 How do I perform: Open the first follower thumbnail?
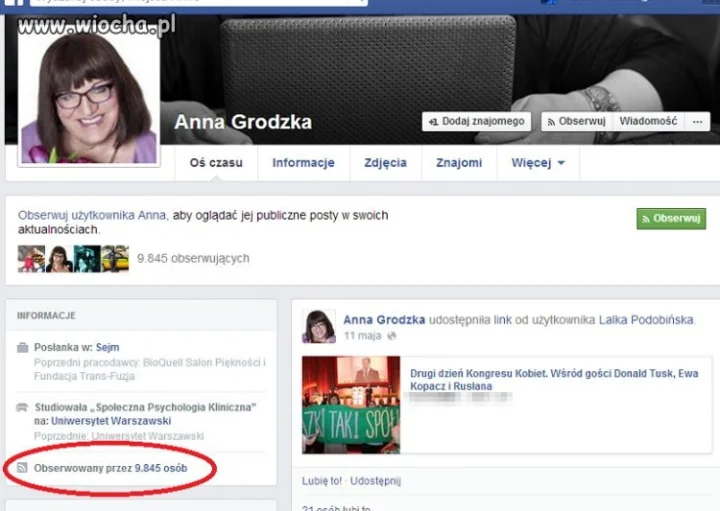click(x=31, y=258)
